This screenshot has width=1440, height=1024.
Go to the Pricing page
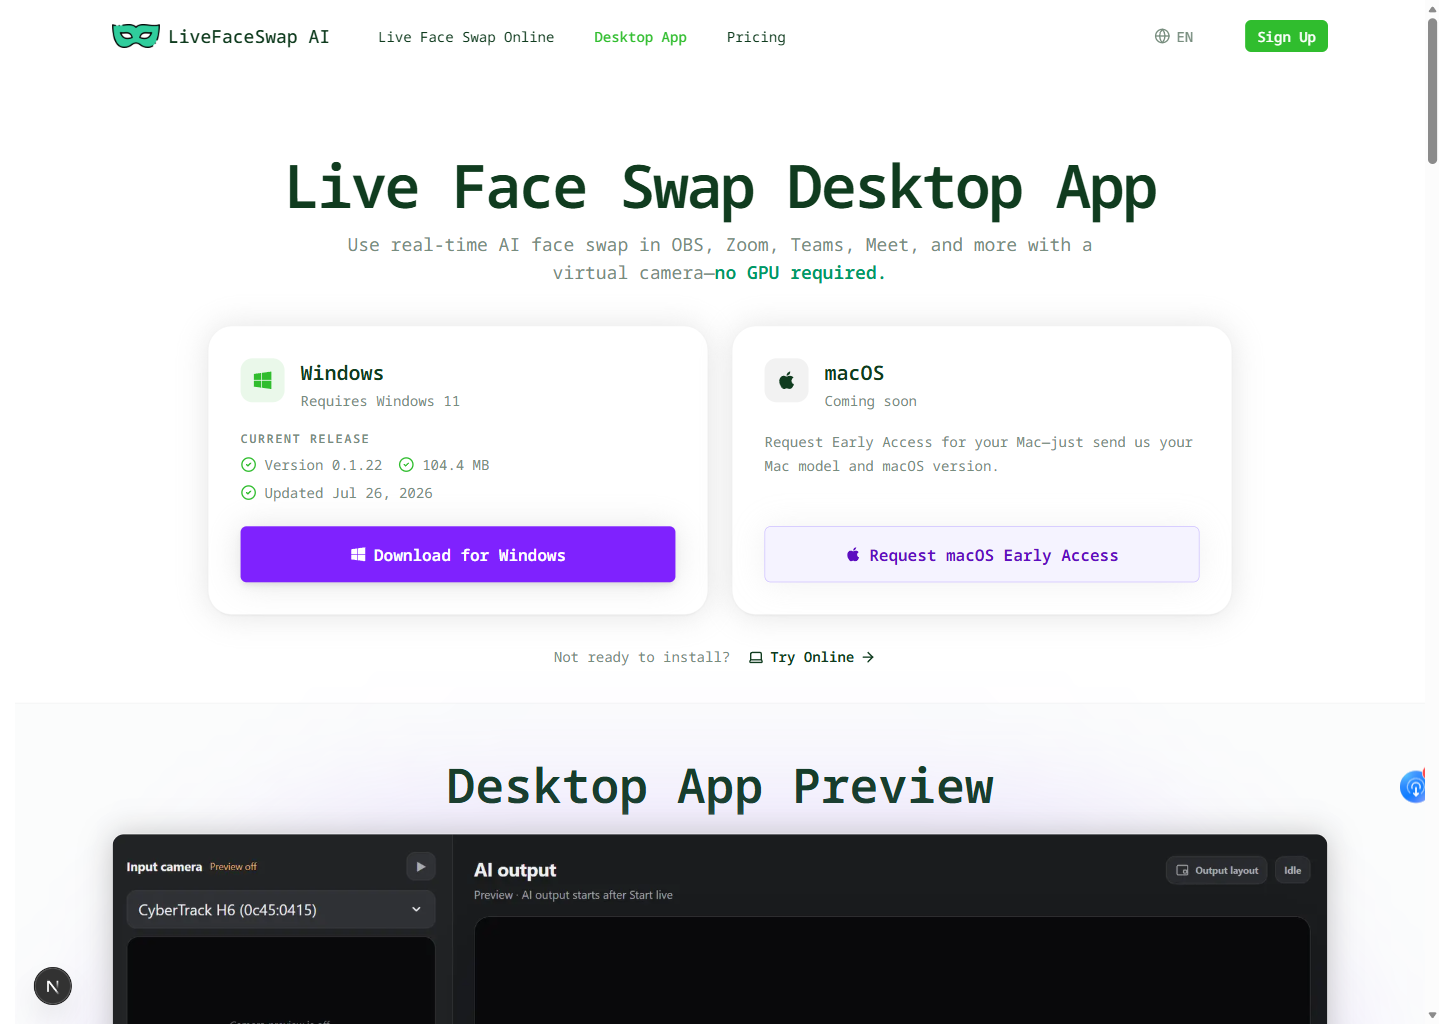(x=756, y=37)
